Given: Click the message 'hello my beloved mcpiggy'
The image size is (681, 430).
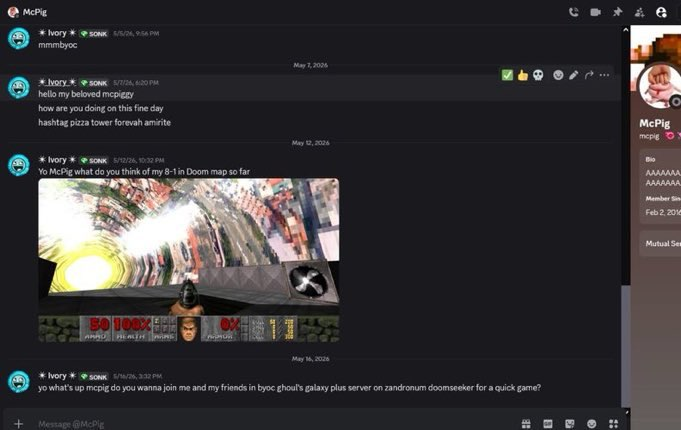Looking at the screenshot, I should coord(86,94).
